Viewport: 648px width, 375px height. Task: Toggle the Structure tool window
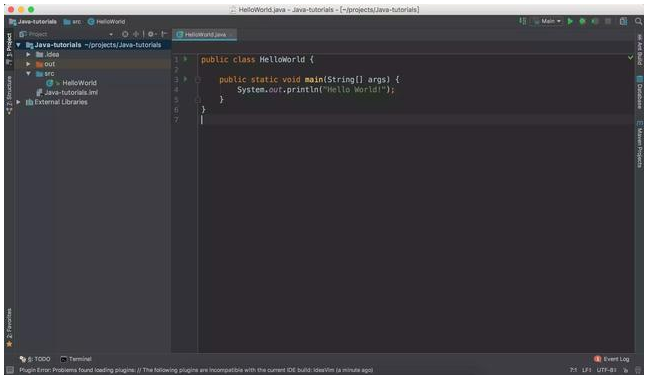[x=9, y=95]
